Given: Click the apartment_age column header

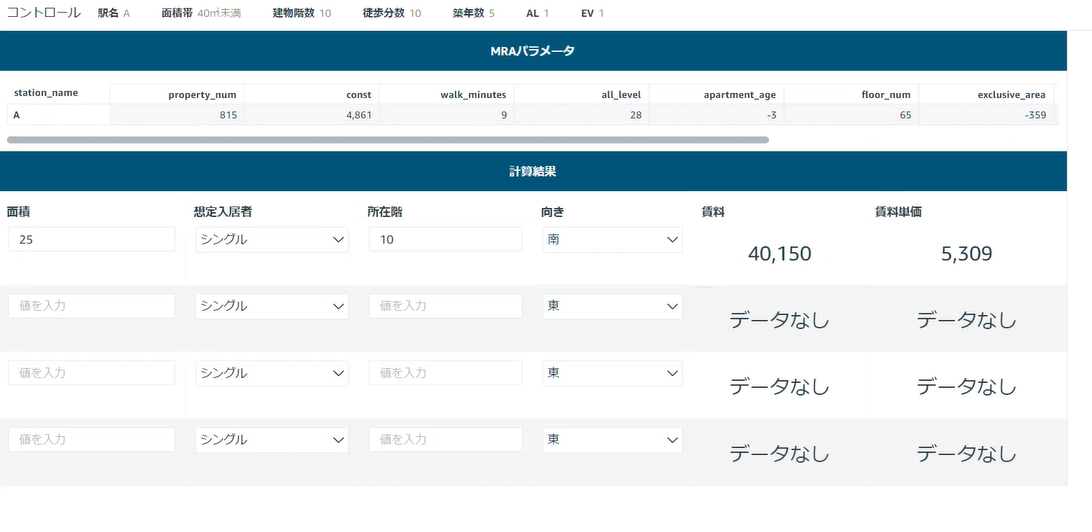Looking at the screenshot, I should click(740, 95).
